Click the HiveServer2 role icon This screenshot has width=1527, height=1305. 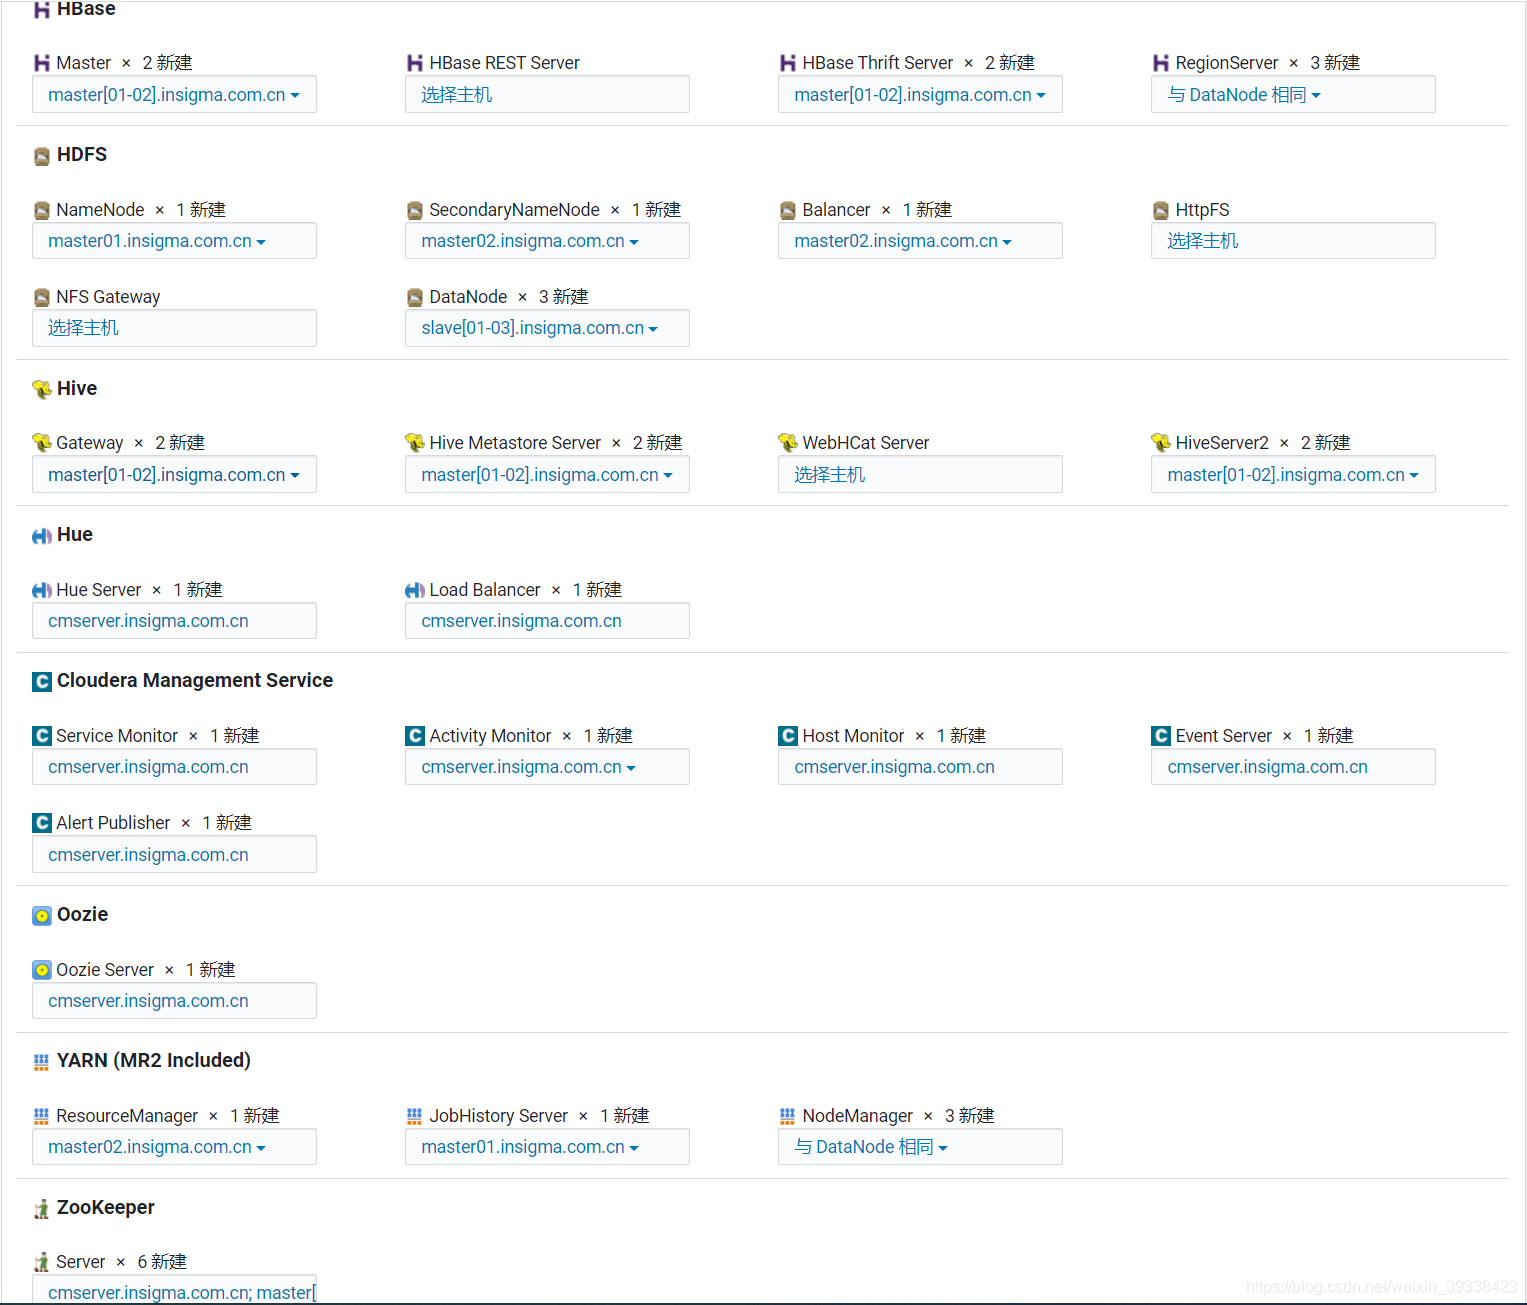[1161, 442]
